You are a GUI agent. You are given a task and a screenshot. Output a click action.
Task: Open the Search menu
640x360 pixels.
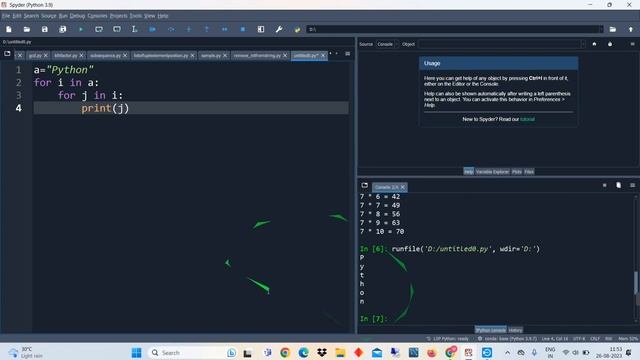(x=31, y=16)
